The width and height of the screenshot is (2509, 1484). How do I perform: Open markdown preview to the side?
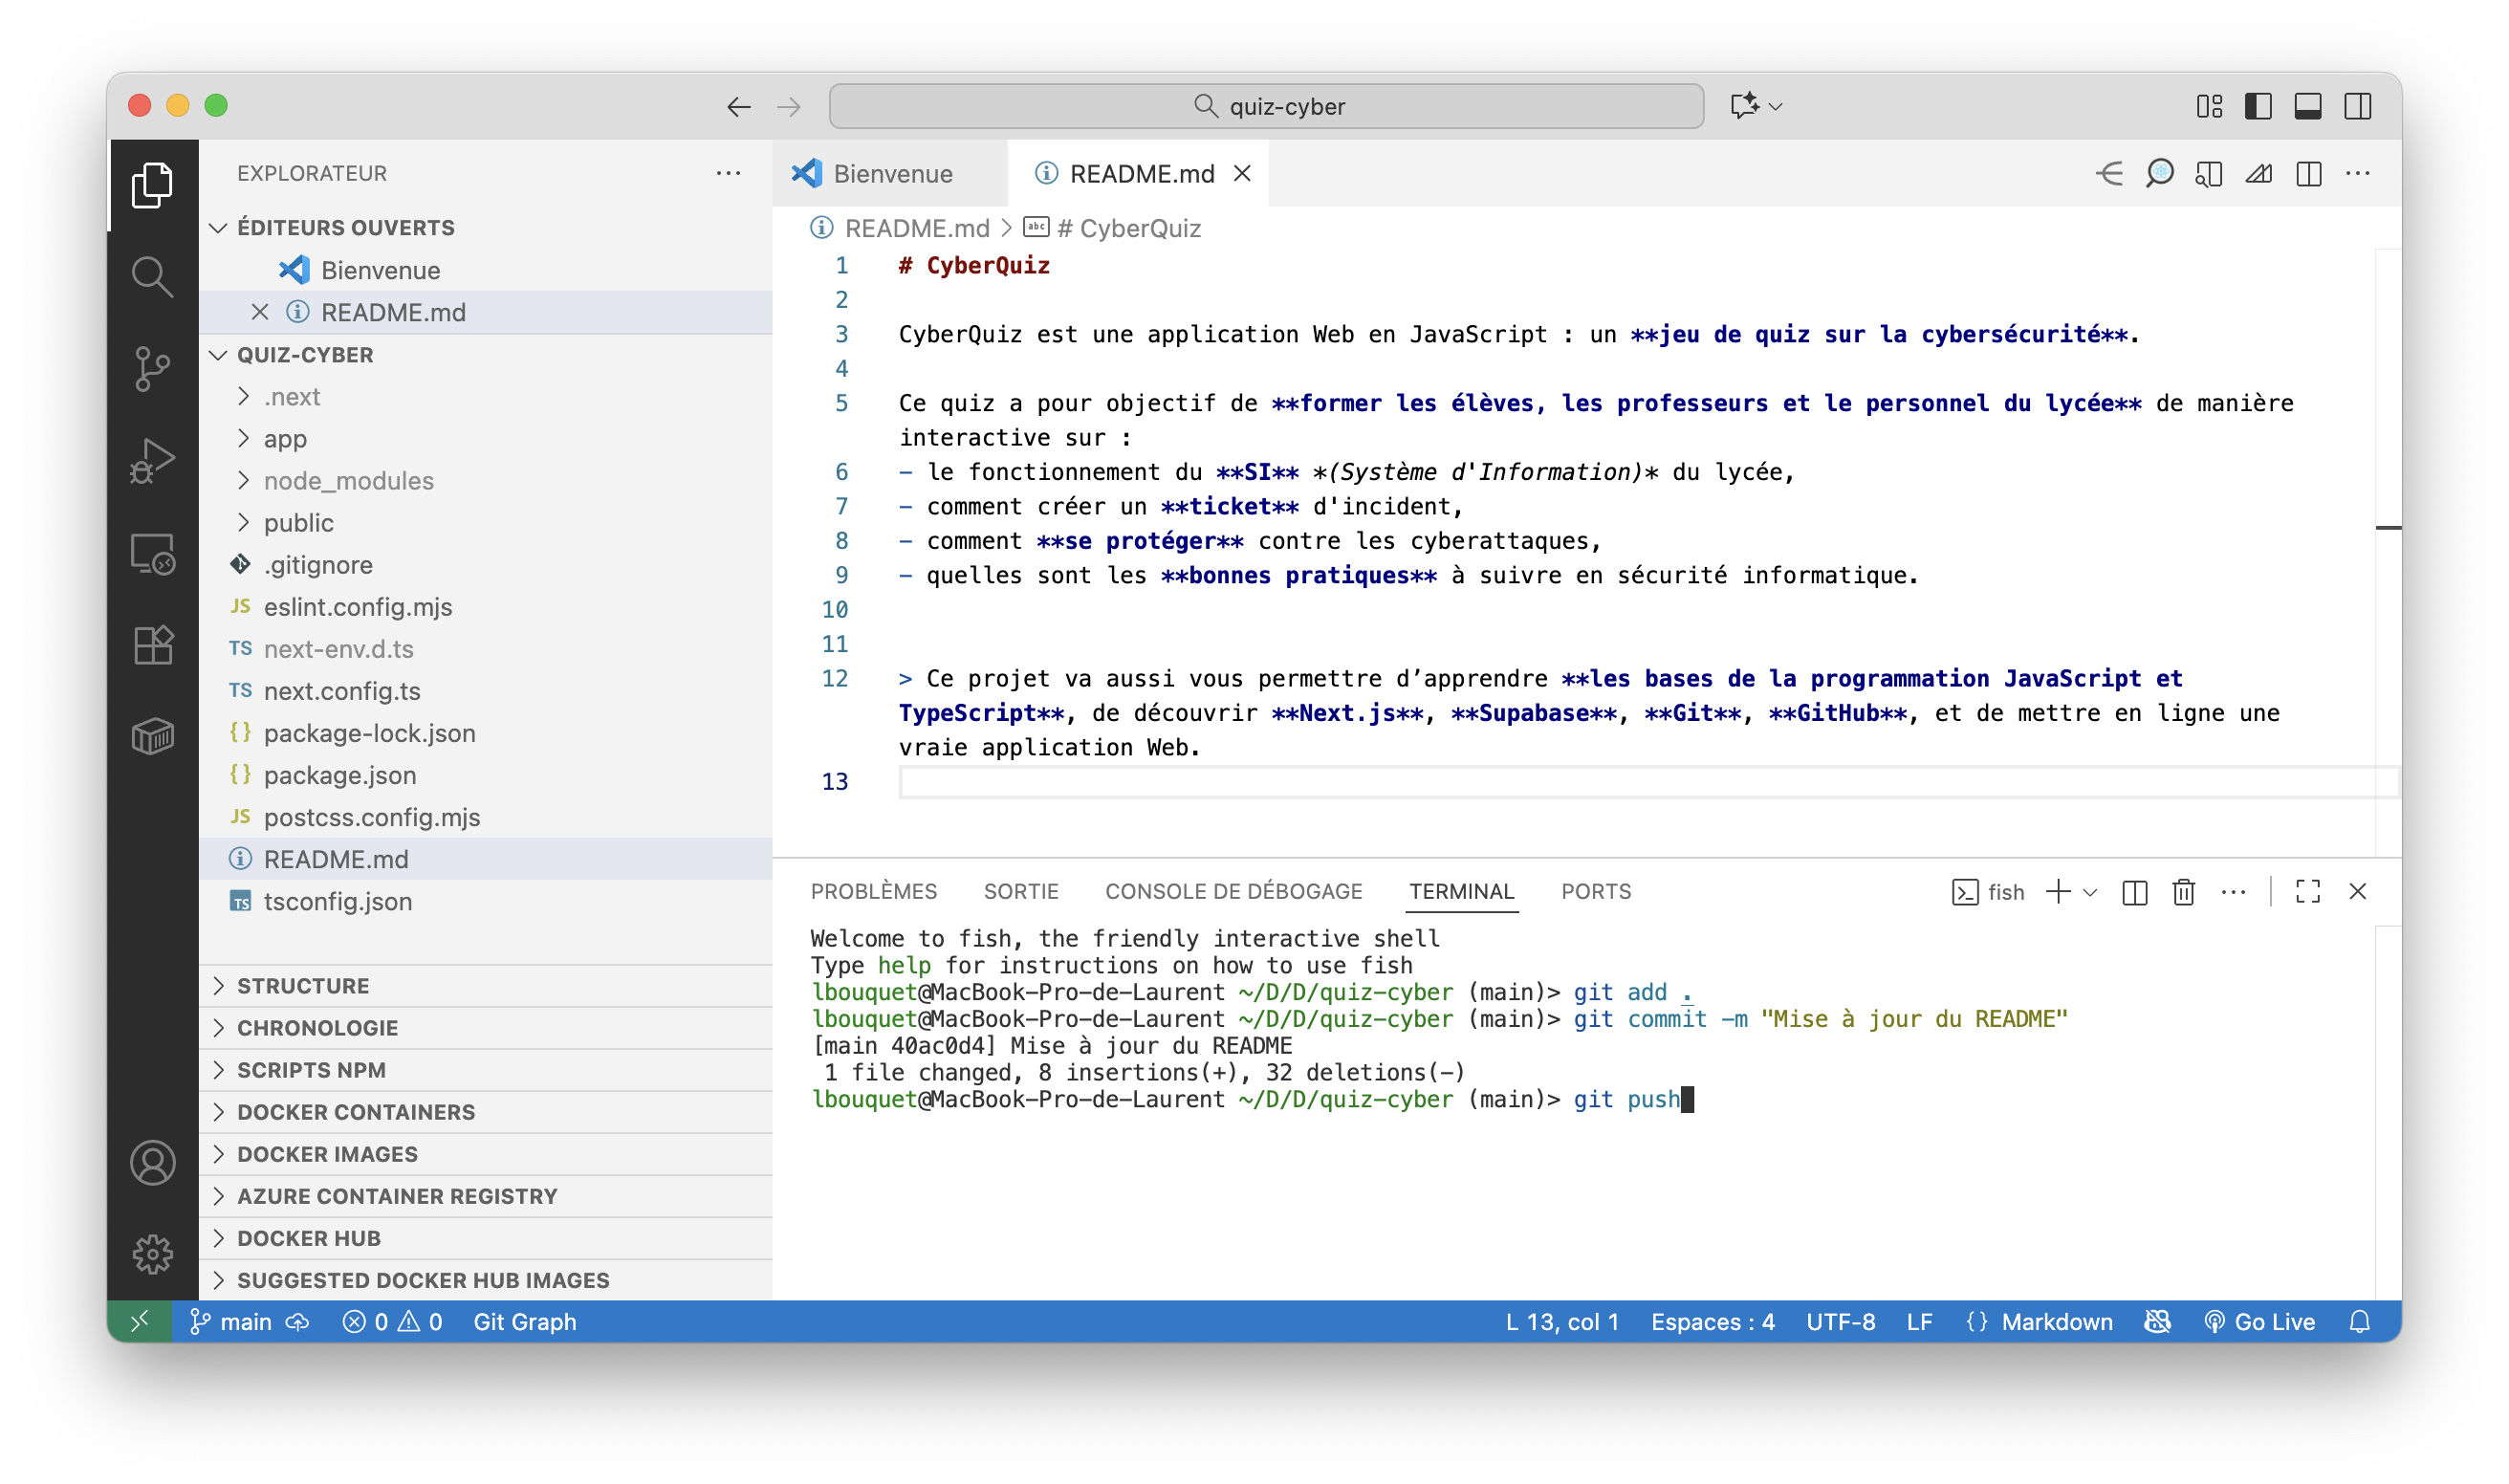(2208, 174)
